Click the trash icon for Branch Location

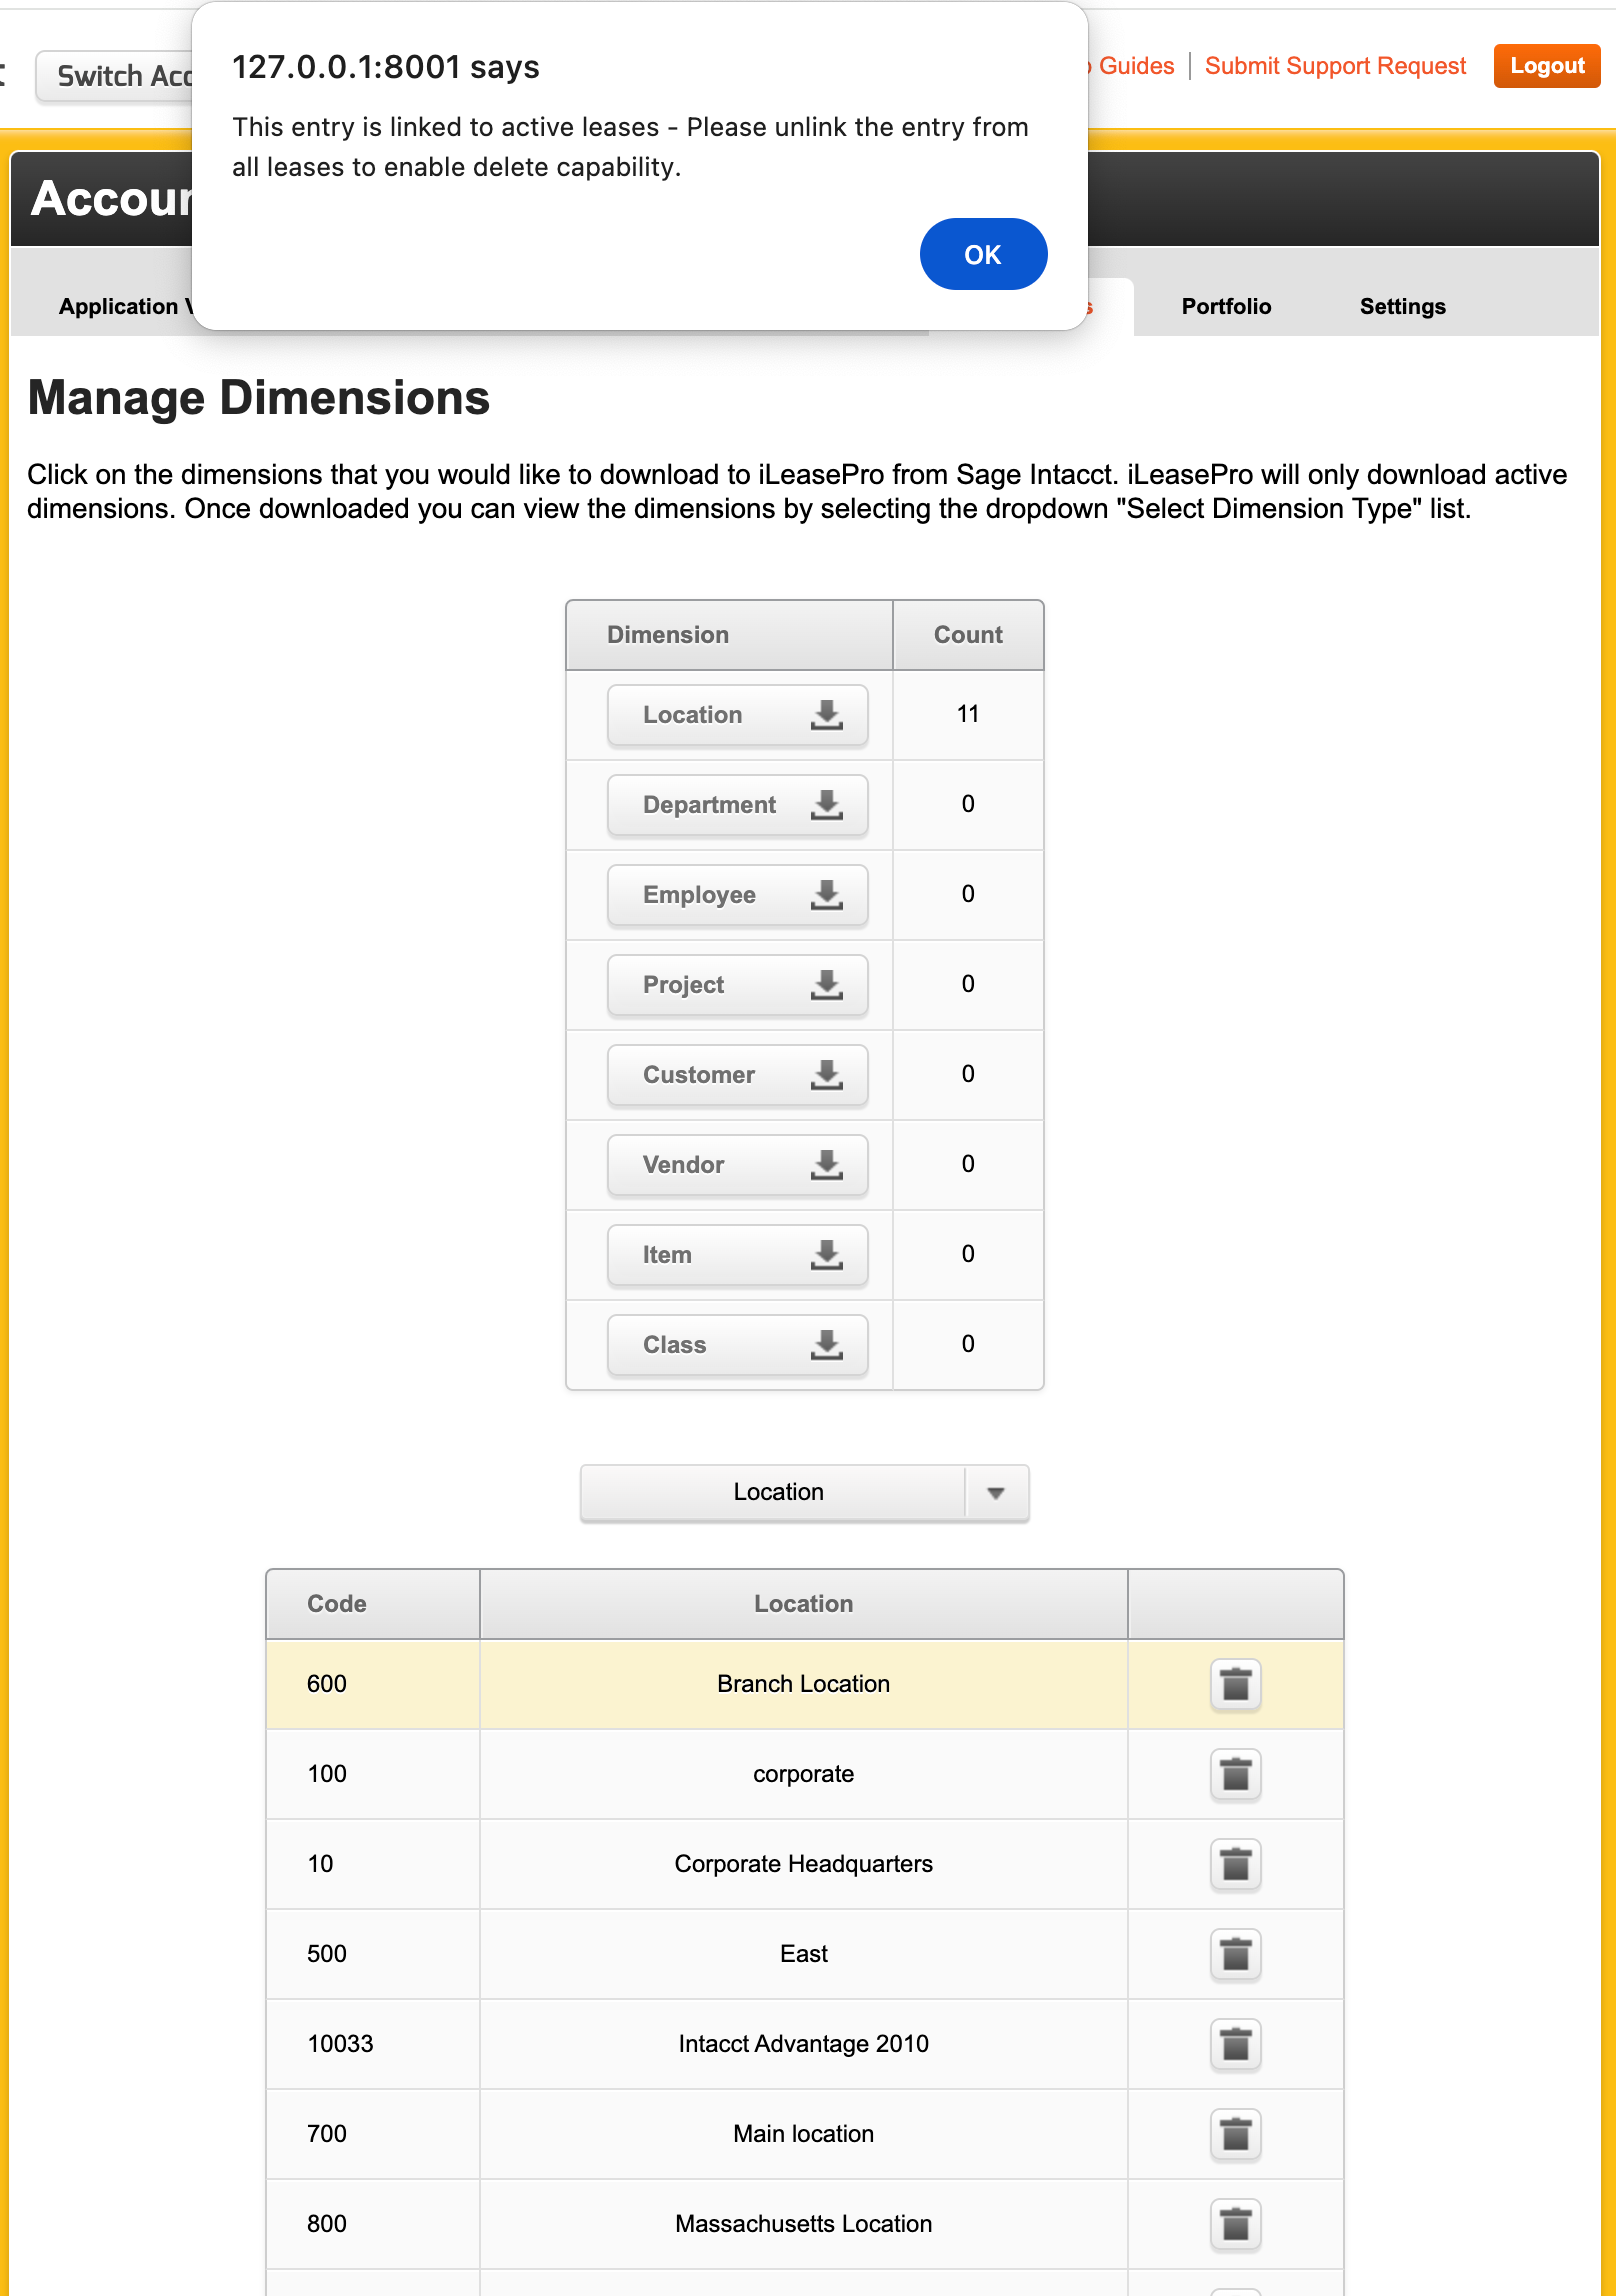point(1235,1684)
